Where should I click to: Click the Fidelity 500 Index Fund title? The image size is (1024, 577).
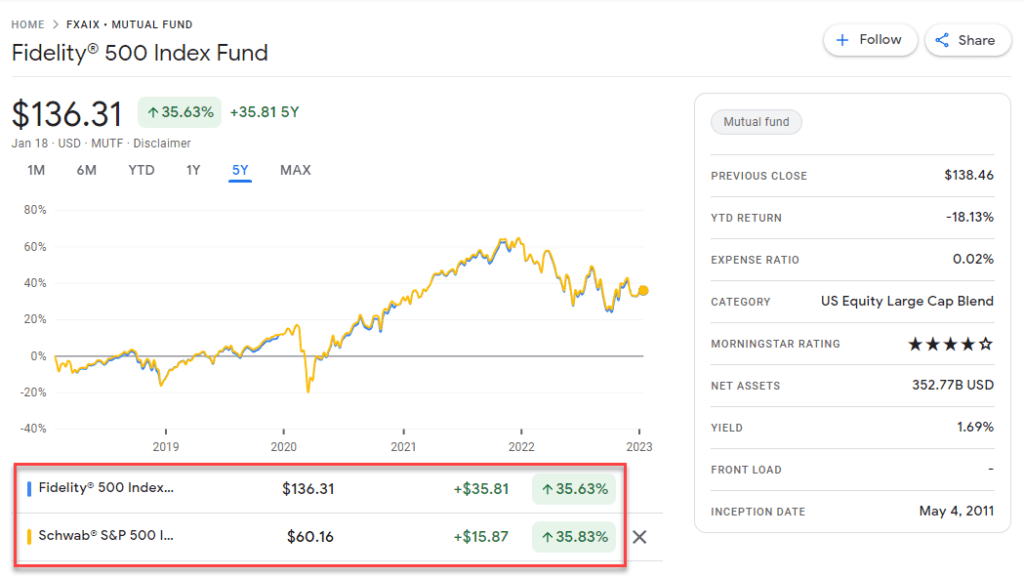[x=140, y=53]
